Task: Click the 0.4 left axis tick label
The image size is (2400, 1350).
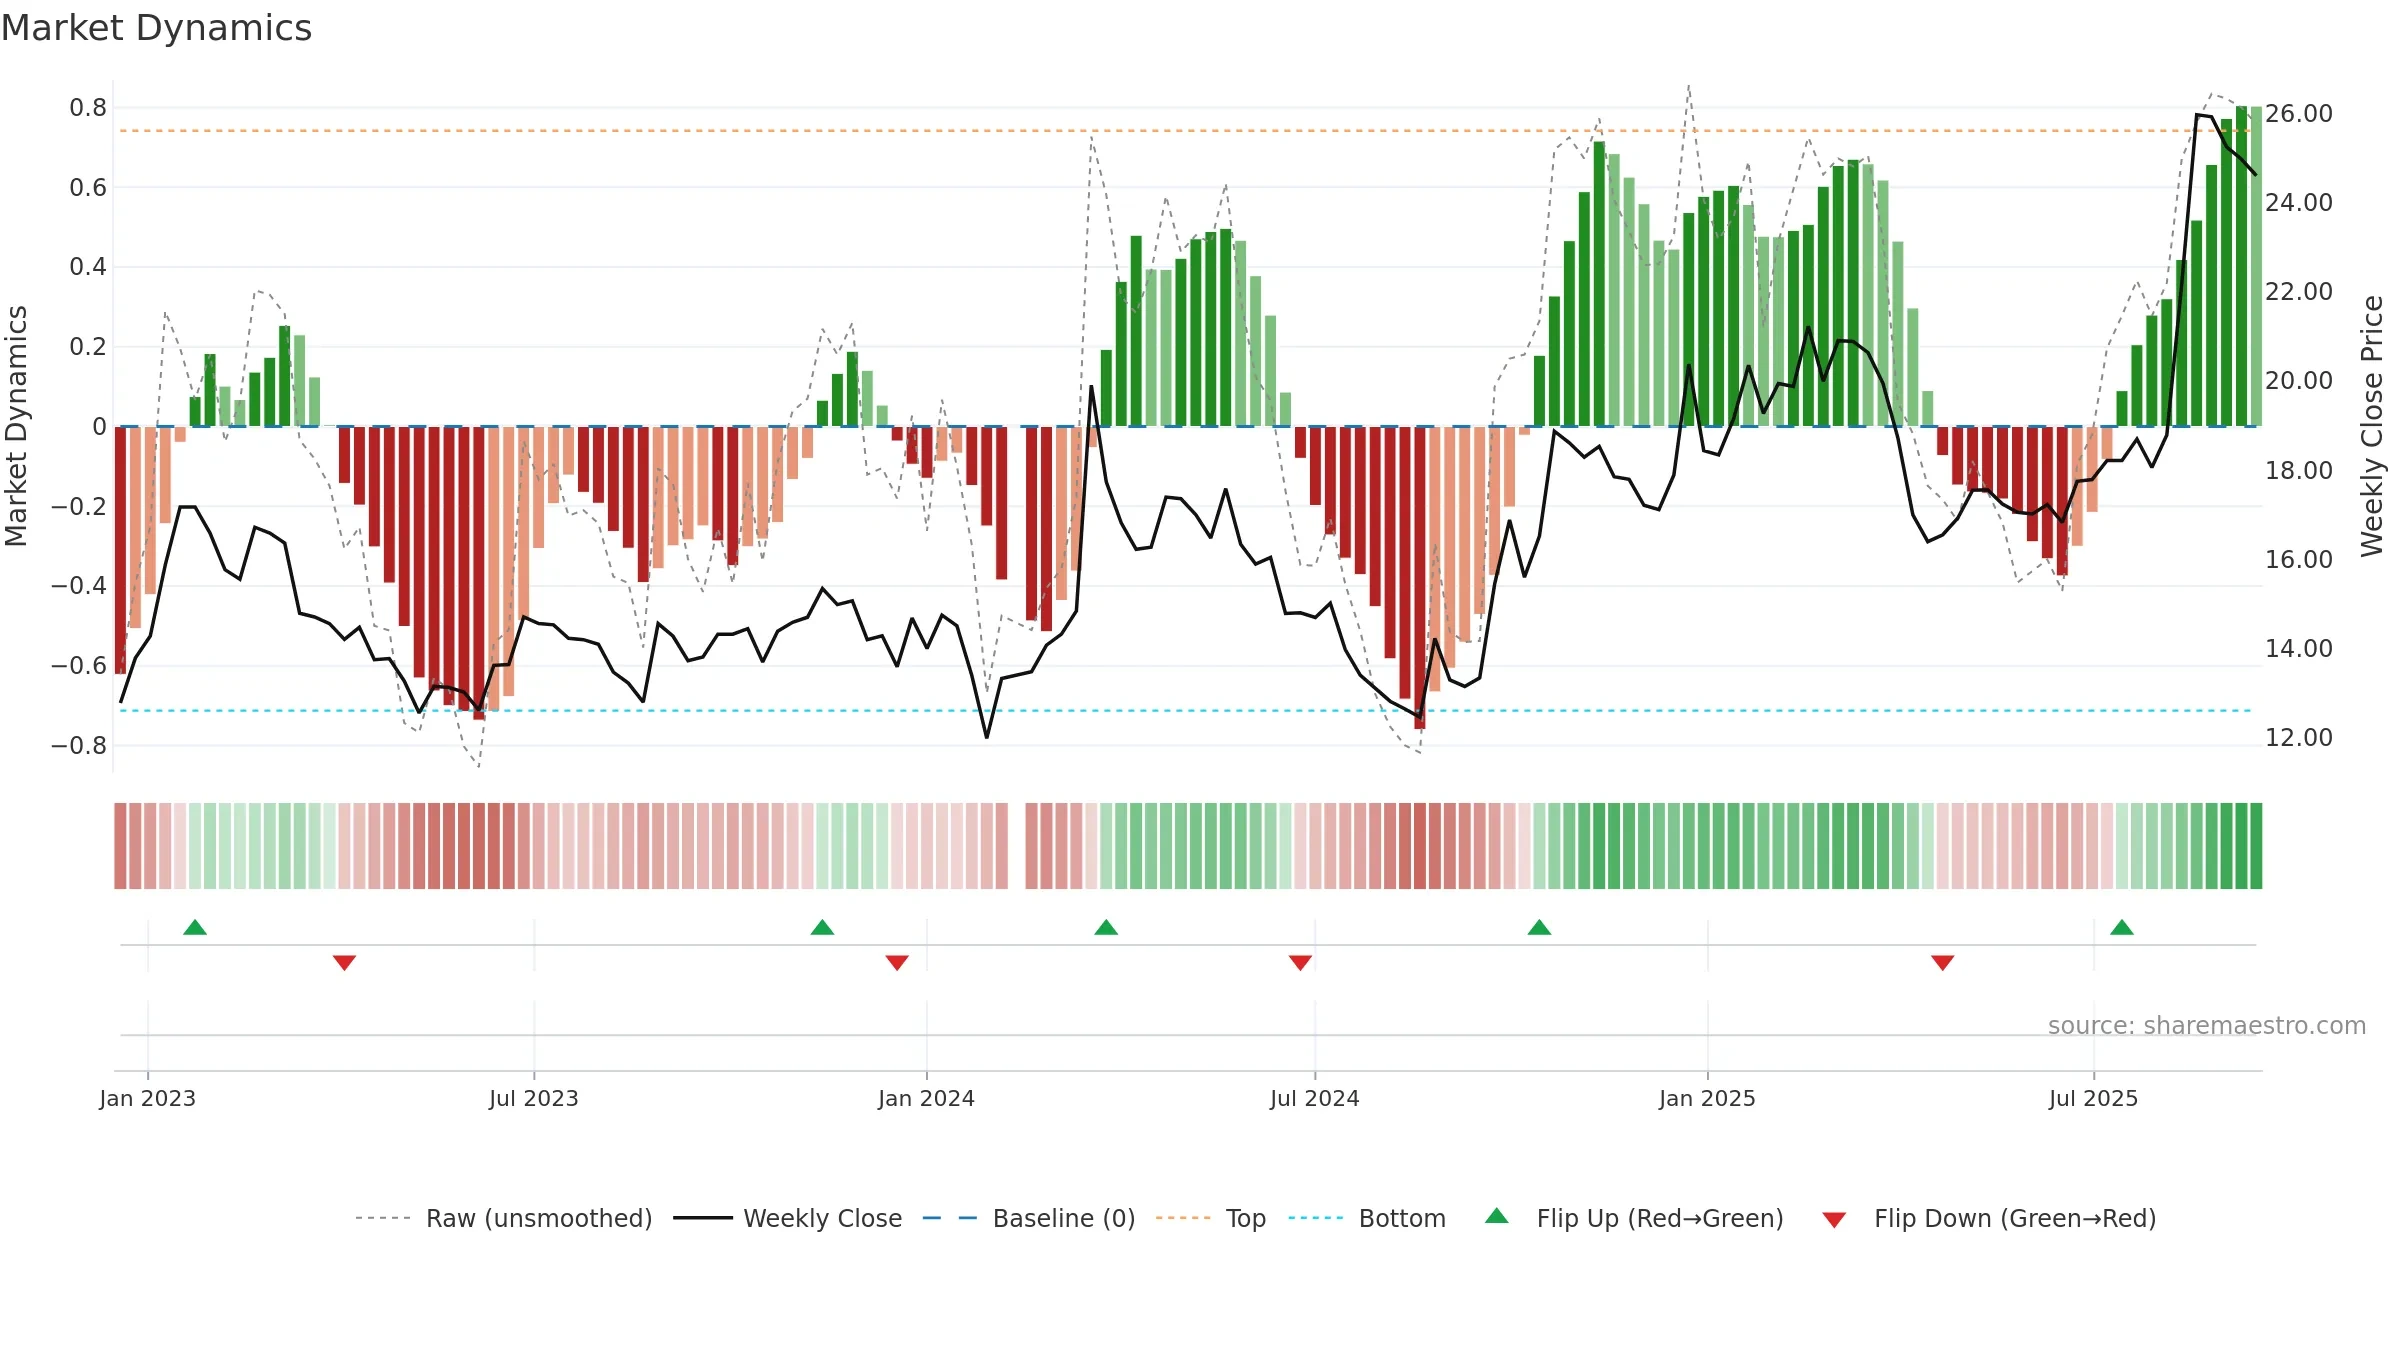Action: (88, 266)
